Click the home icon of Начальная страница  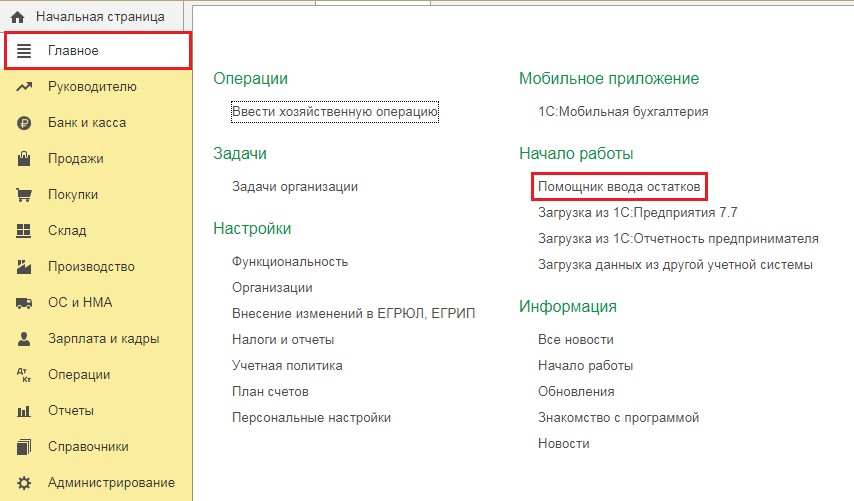point(17,17)
